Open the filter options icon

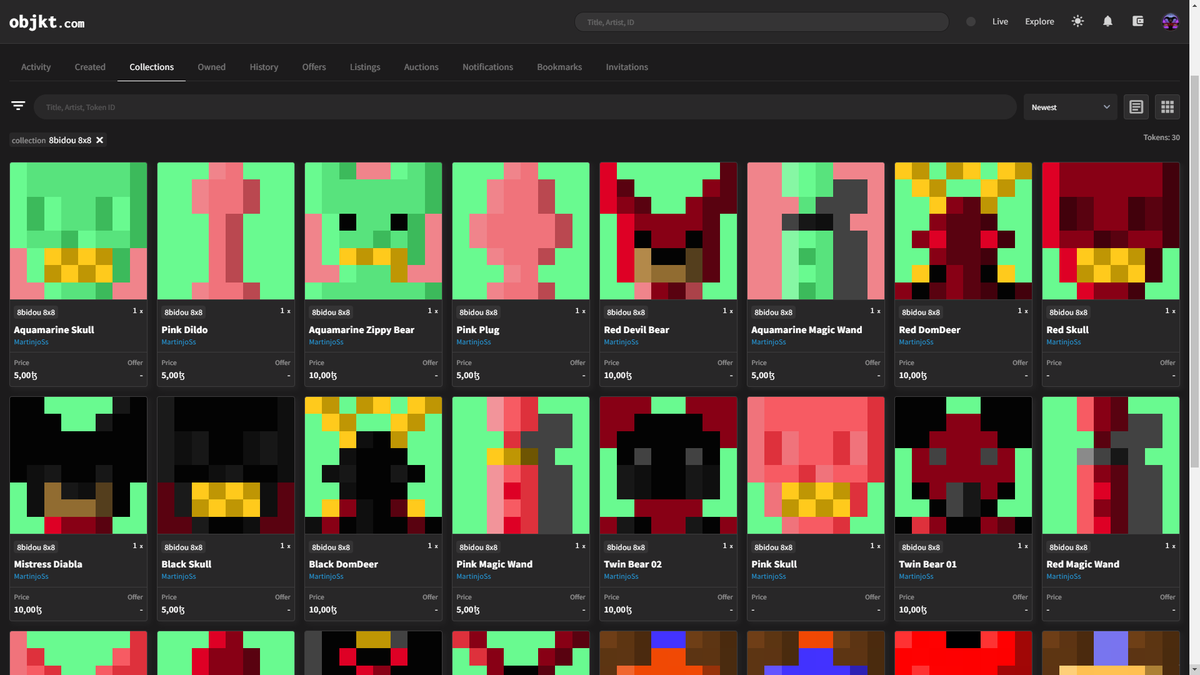click(x=18, y=106)
